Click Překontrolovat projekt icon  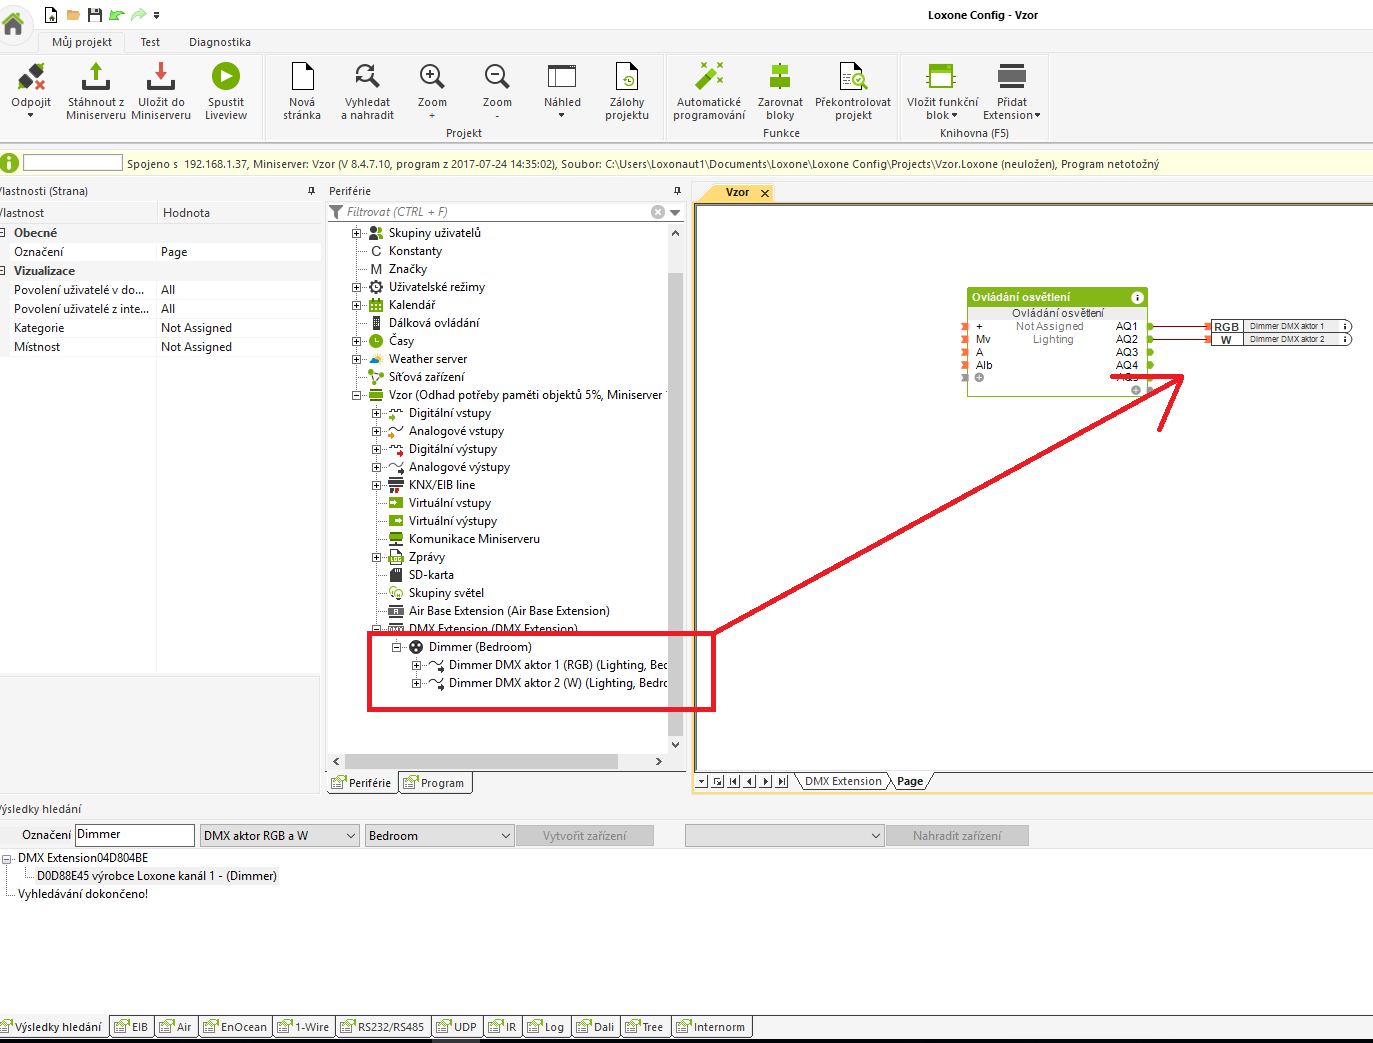[853, 78]
